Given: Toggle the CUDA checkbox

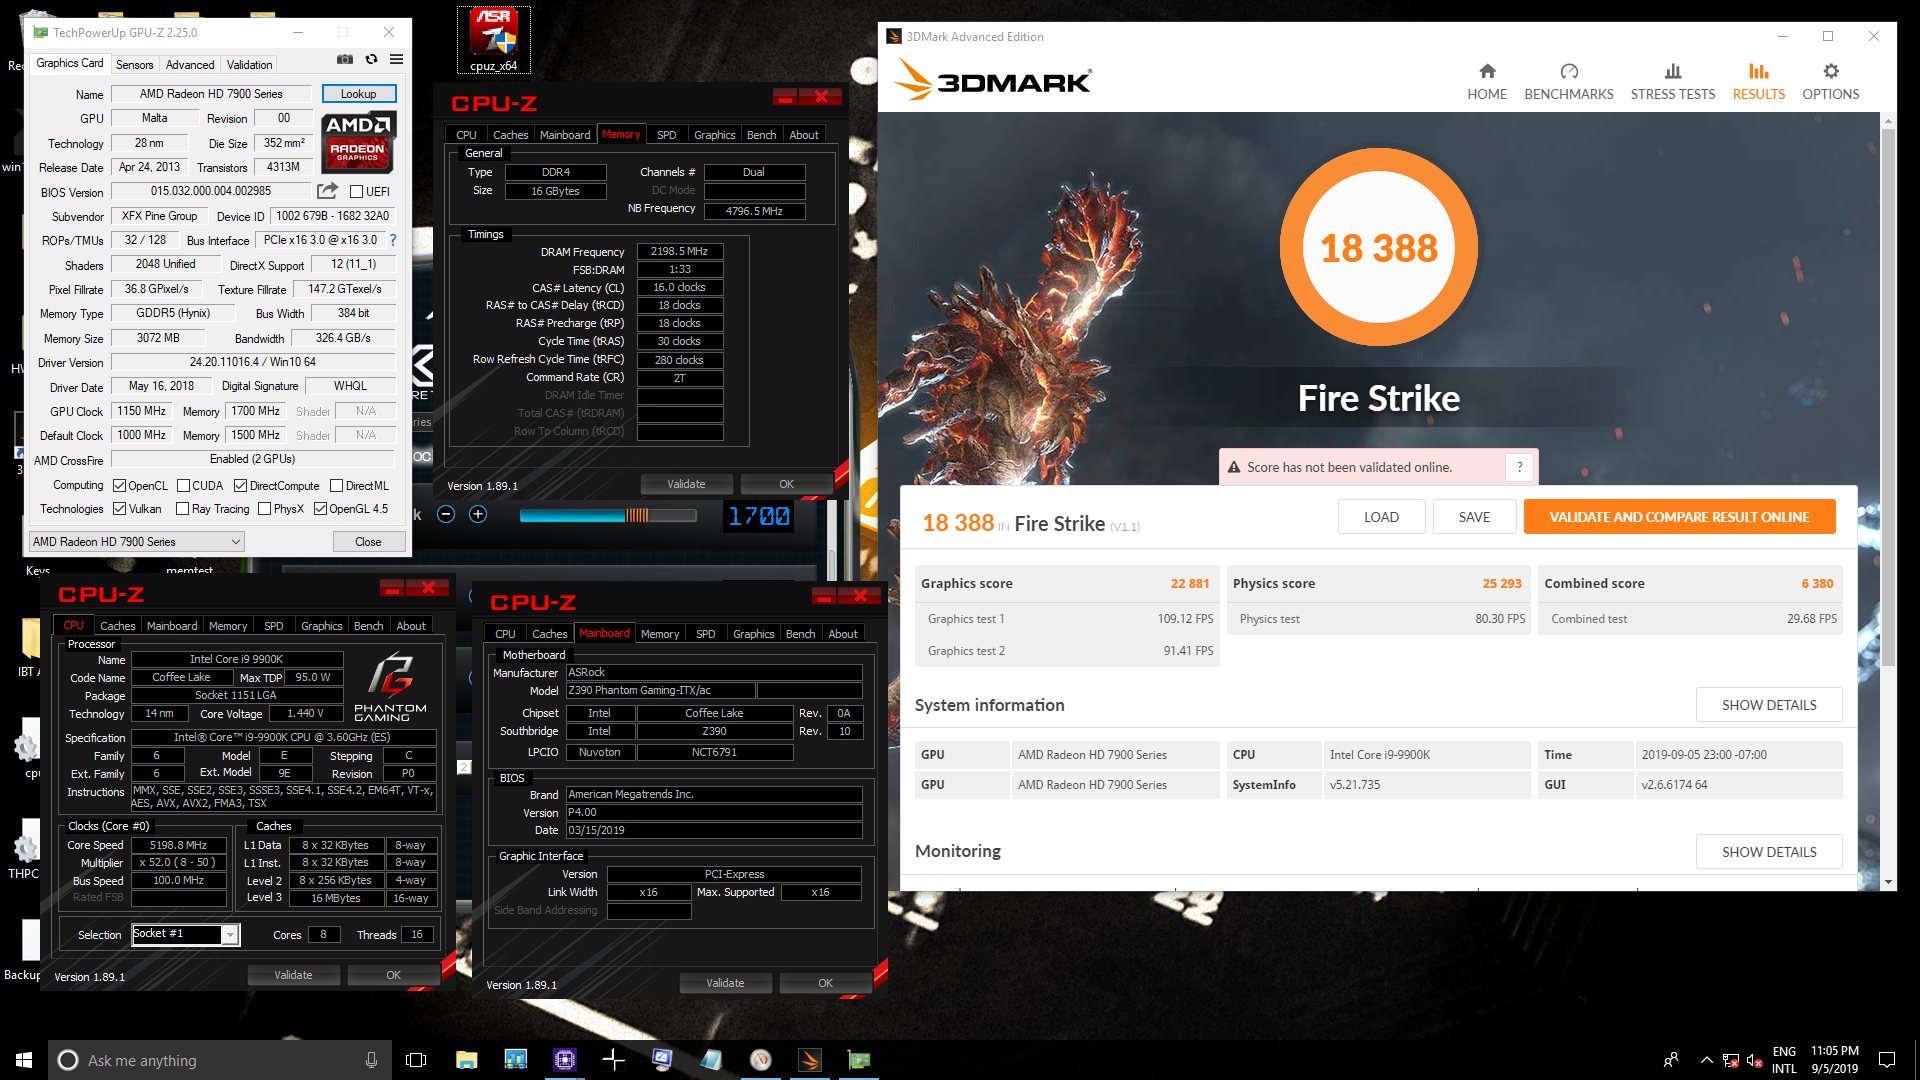Looking at the screenshot, I should pyautogui.click(x=183, y=486).
